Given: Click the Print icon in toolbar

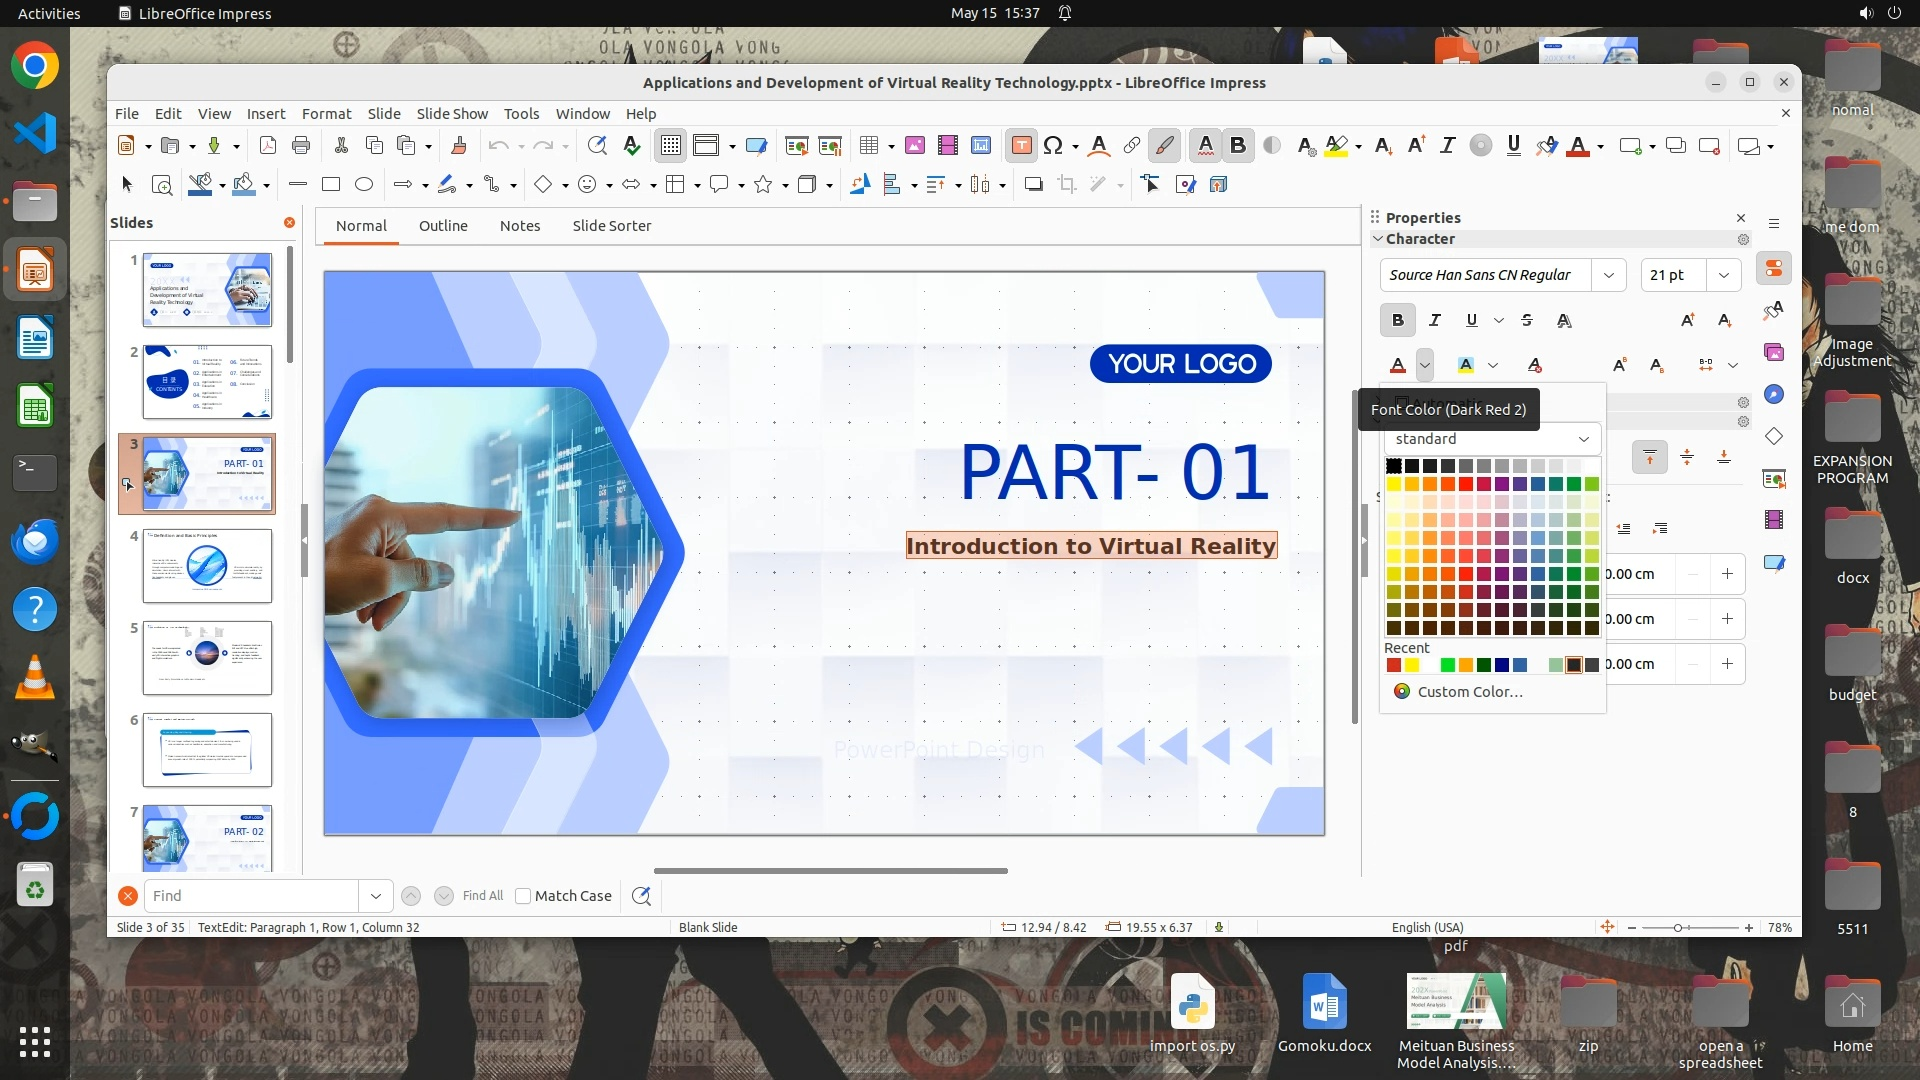Looking at the screenshot, I should point(301,146).
